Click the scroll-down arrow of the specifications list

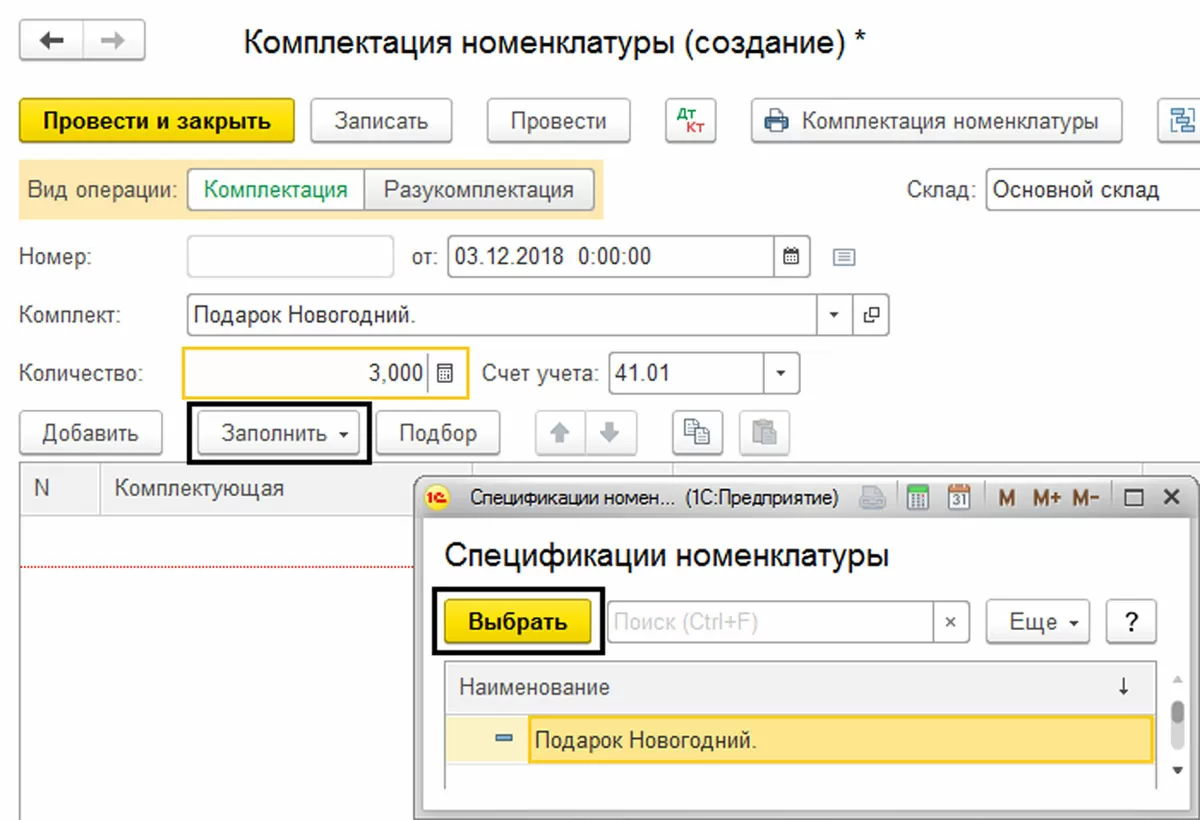pos(1178,769)
